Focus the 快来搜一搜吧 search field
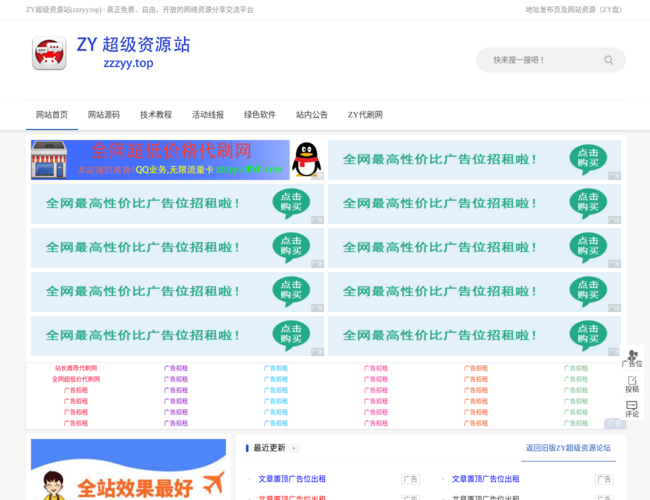Image resolution: width=650 pixels, height=500 pixels. (x=551, y=60)
